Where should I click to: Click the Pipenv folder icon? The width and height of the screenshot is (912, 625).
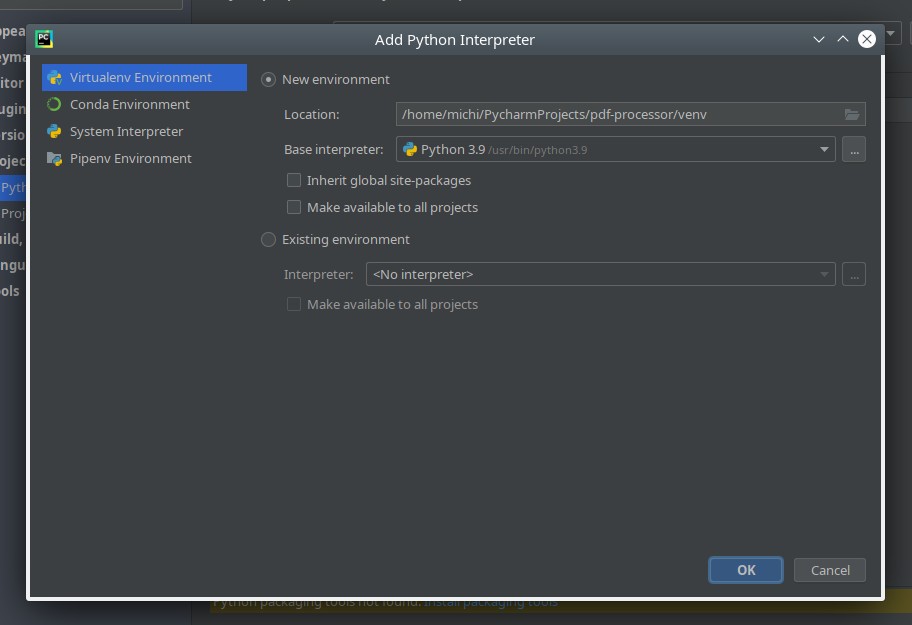coord(54,158)
